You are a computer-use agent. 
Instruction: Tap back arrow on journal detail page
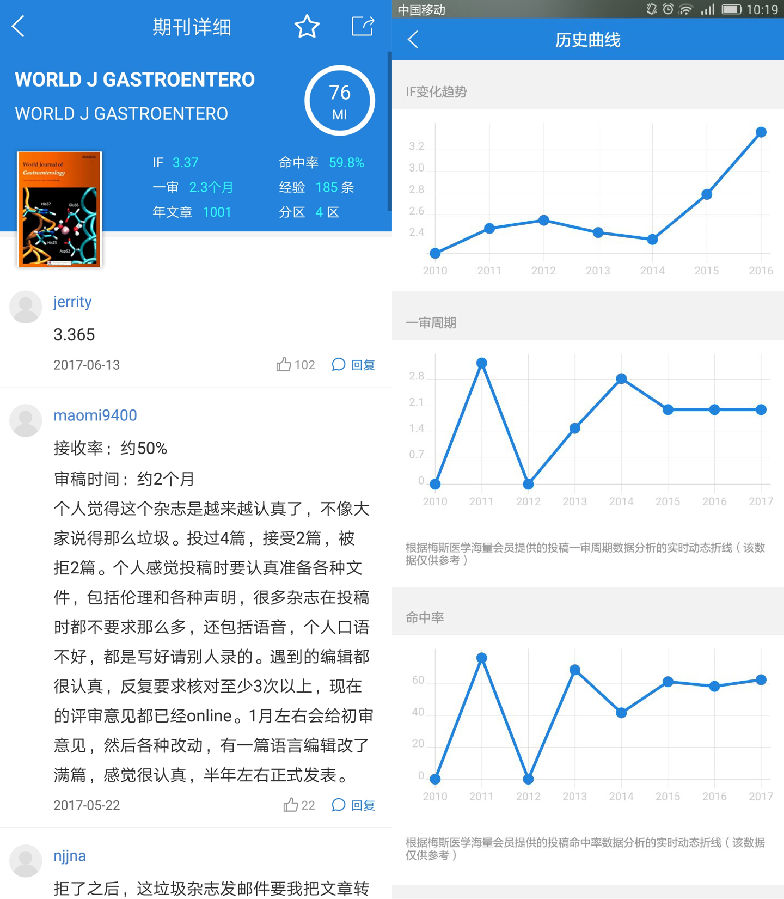(18, 27)
